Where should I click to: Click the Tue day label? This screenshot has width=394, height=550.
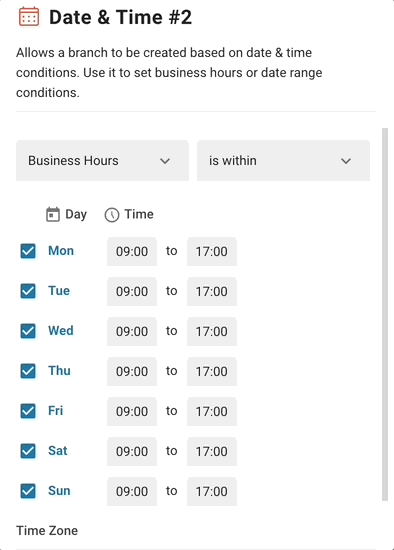click(x=59, y=291)
